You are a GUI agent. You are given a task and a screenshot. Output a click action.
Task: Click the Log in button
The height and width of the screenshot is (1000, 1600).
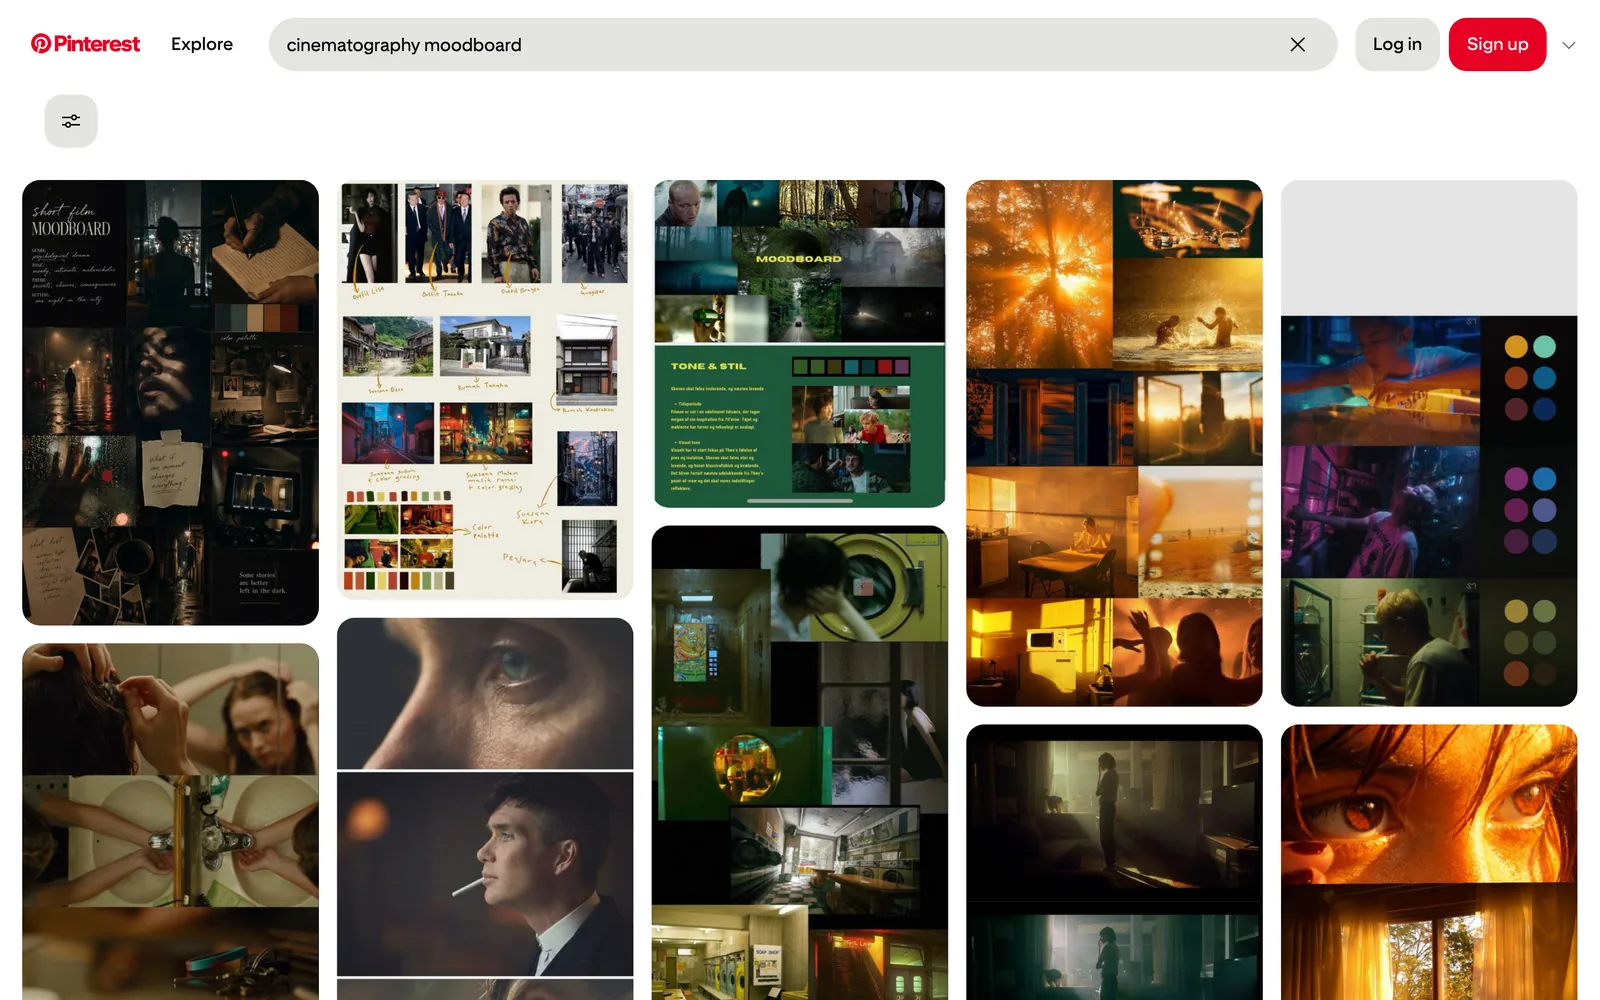(x=1397, y=44)
